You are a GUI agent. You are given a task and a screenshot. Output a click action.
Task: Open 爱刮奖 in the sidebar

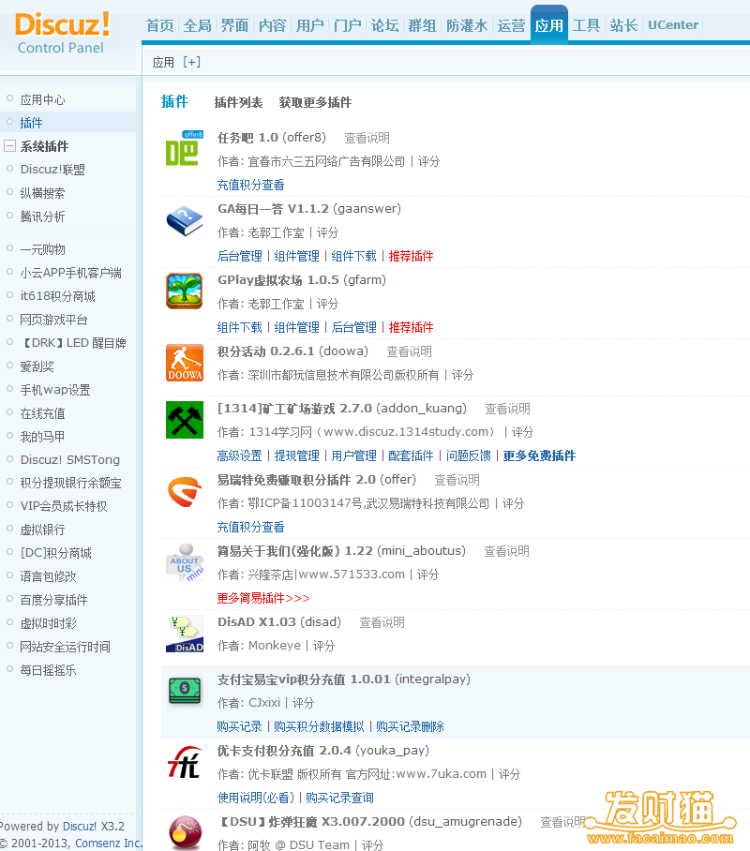pos(37,366)
